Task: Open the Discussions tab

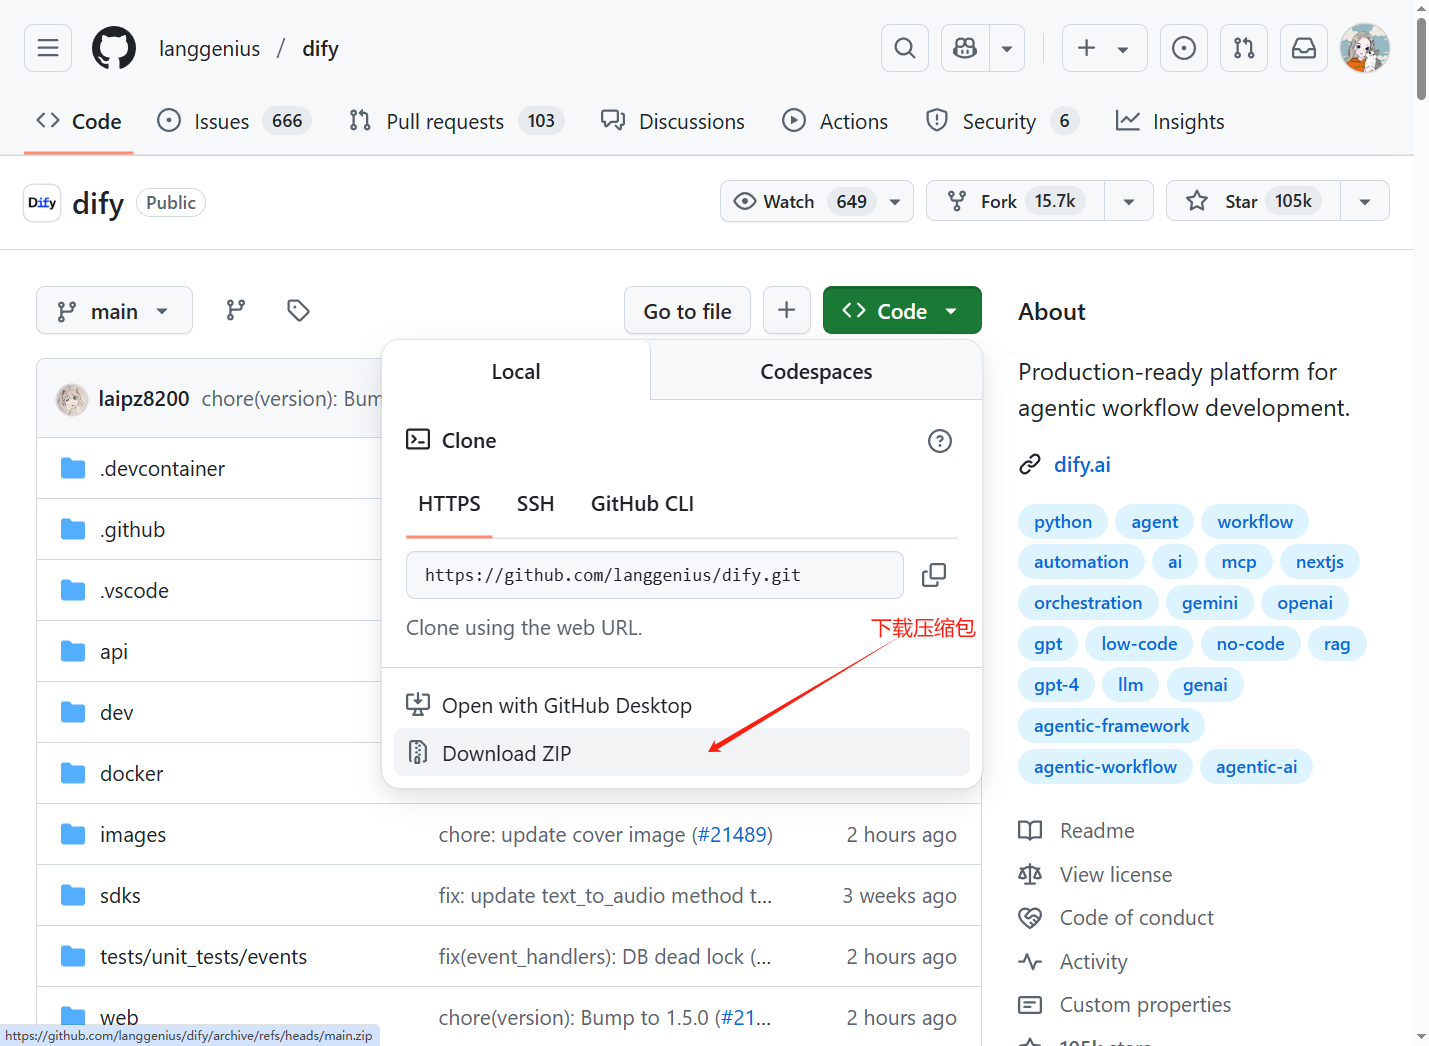Action: click(x=673, y=121)
